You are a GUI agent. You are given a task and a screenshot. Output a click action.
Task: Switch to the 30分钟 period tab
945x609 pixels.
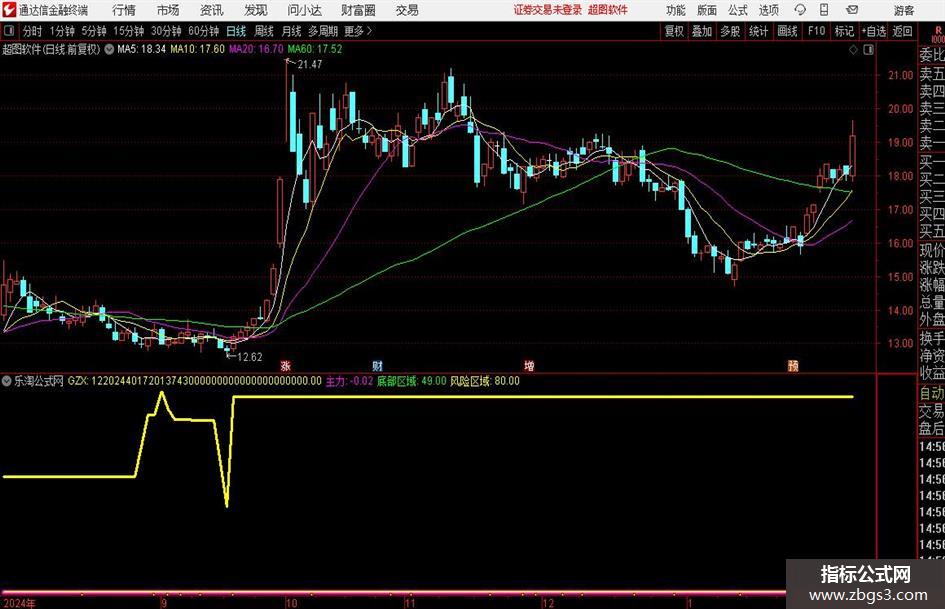click(166, 31)
